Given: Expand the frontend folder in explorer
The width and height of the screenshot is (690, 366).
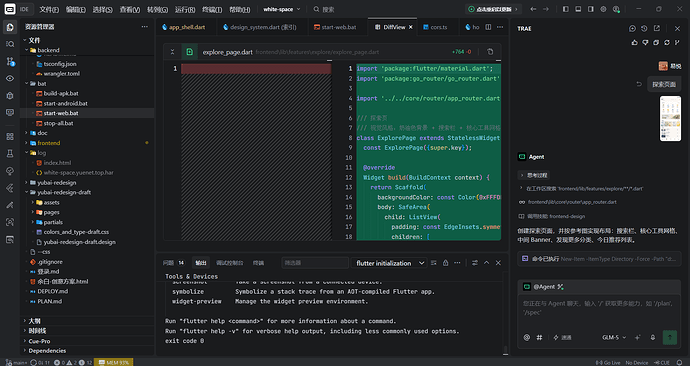Looking at the screenshot, I should (48, 143).
